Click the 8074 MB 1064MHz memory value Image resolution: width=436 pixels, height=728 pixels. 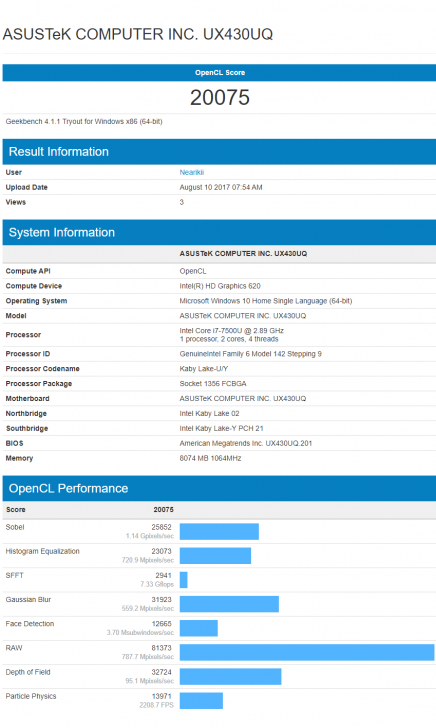210,458
